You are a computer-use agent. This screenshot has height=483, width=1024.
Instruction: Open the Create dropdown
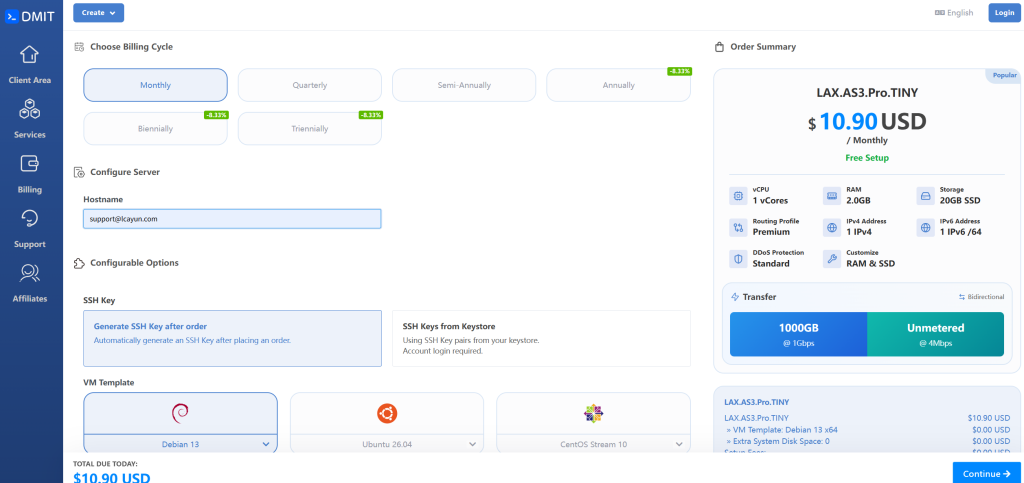[98, 12]
